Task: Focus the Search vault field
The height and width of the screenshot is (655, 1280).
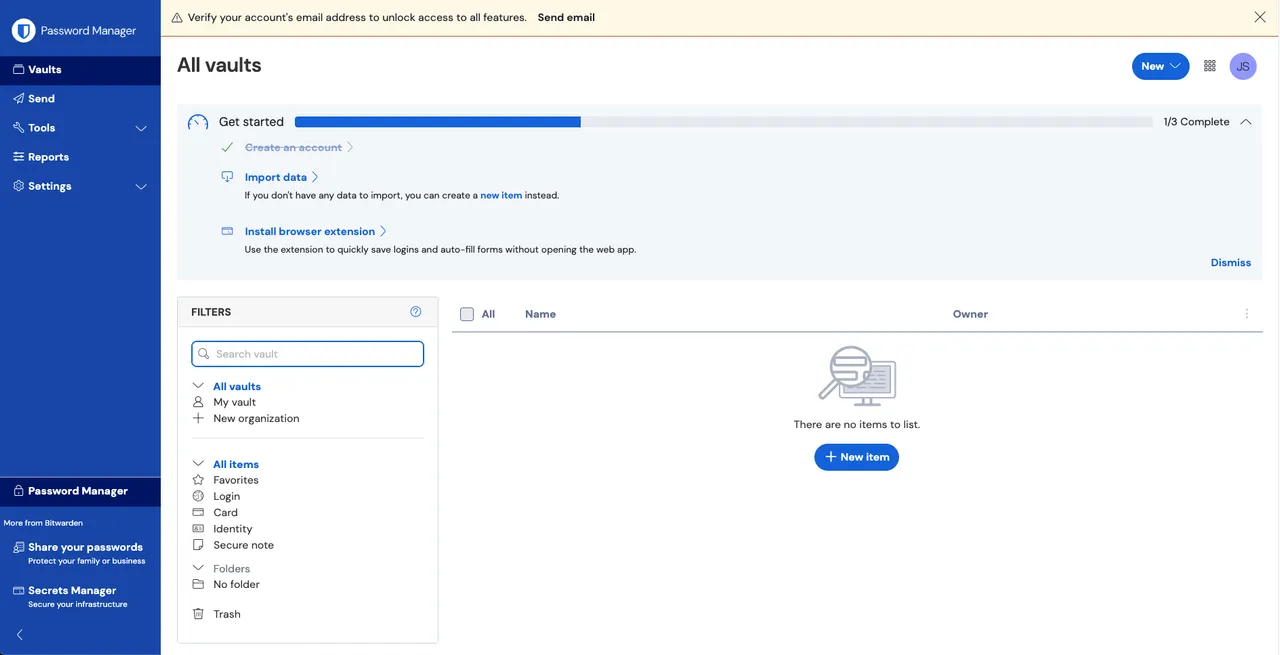Action: pos(308,354)
